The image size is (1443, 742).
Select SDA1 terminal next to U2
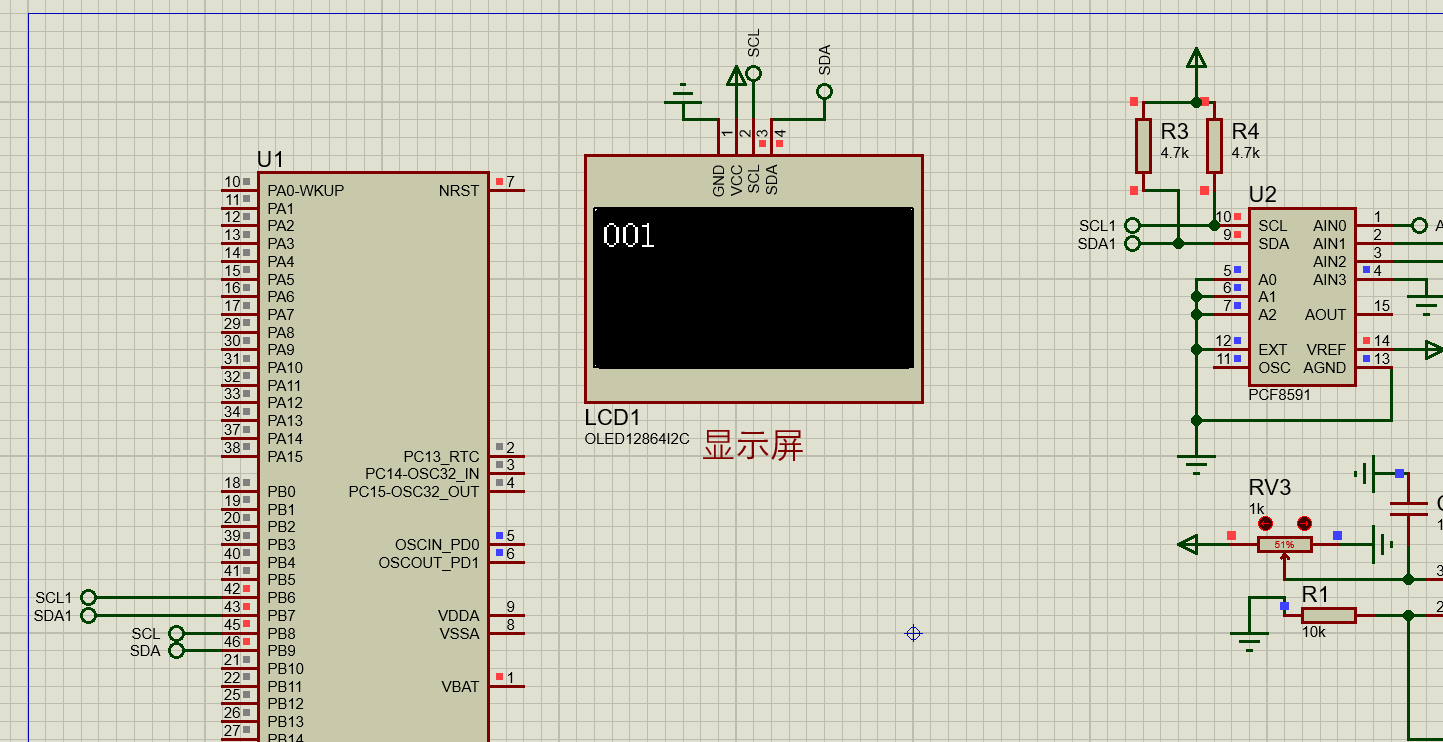[1133, 243]
